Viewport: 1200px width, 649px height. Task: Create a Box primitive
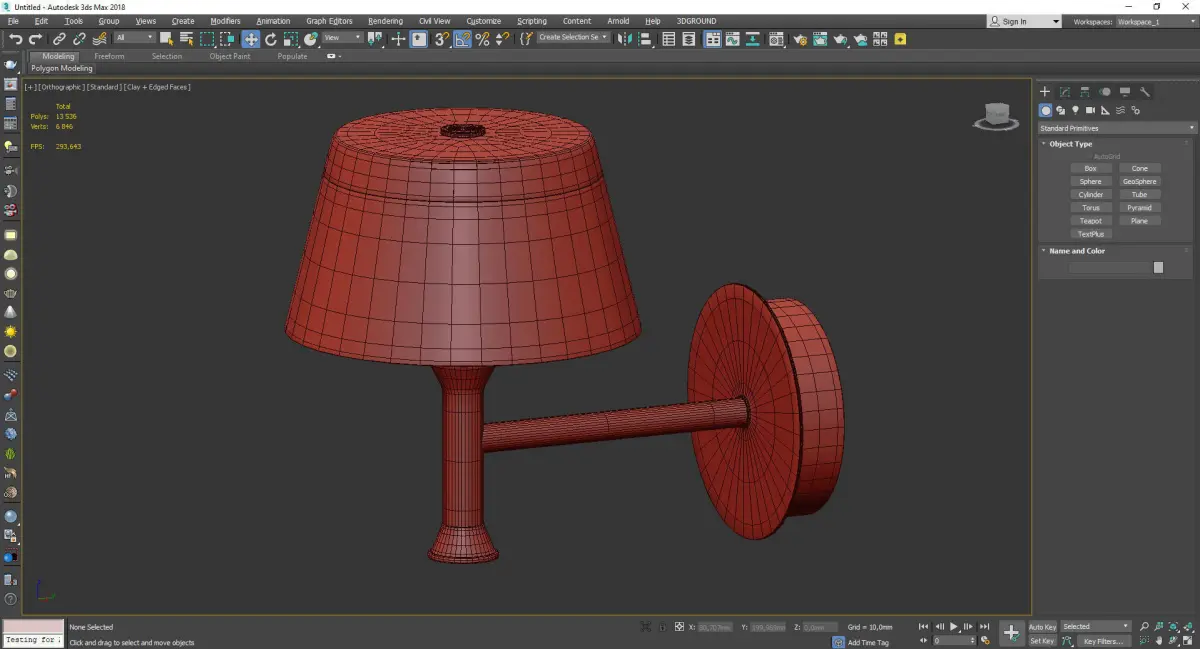click(x=1091, y=169)
